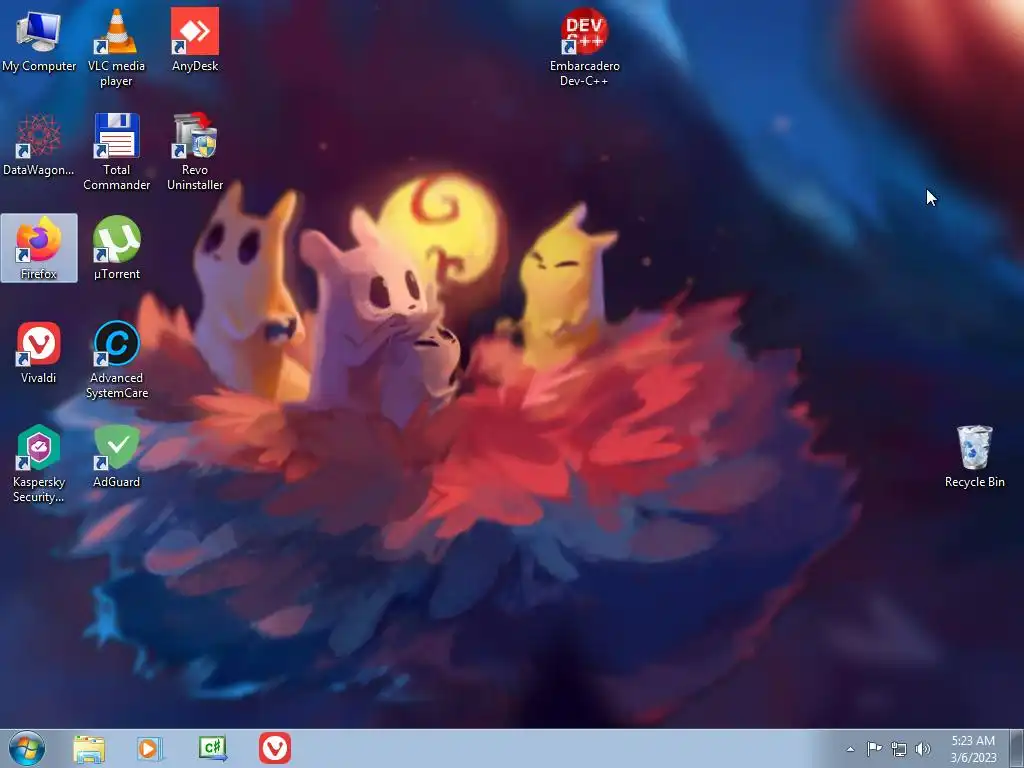
Task: Select the Firefox desktop icon
Action: point(39,248)
